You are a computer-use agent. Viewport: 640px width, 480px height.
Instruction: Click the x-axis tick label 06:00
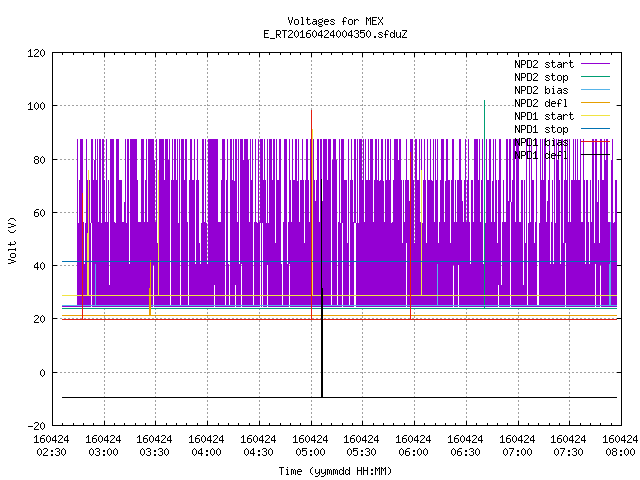413,452
